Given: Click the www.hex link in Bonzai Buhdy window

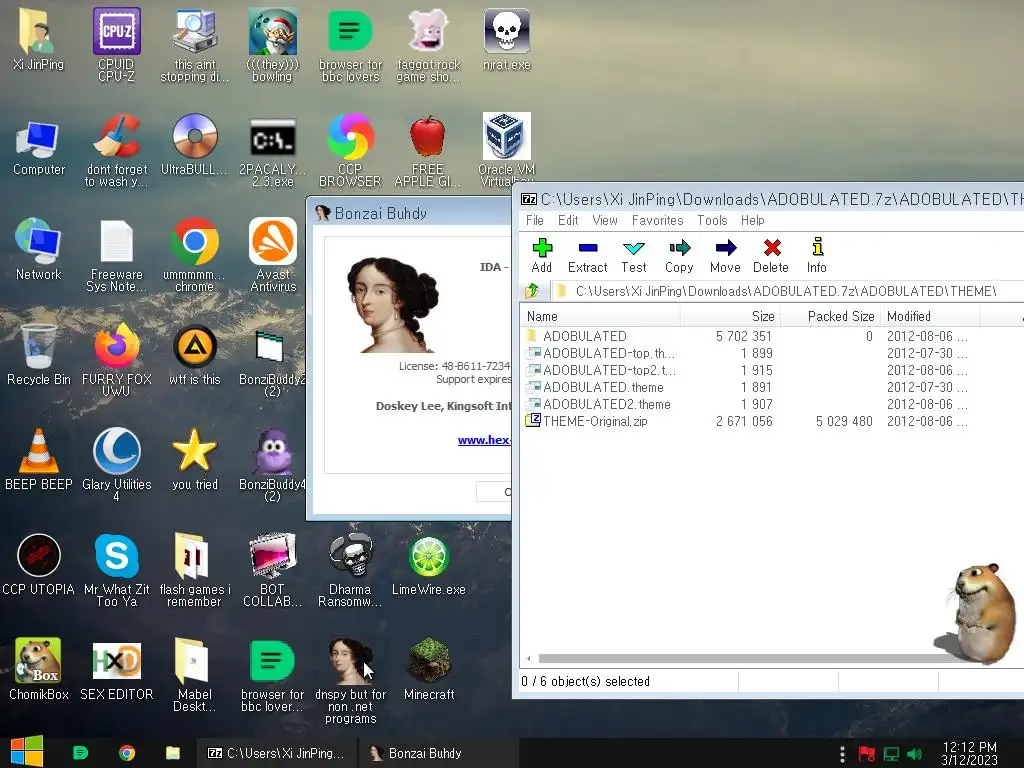Looking at the screenshot, I should [x=484, y=440].
